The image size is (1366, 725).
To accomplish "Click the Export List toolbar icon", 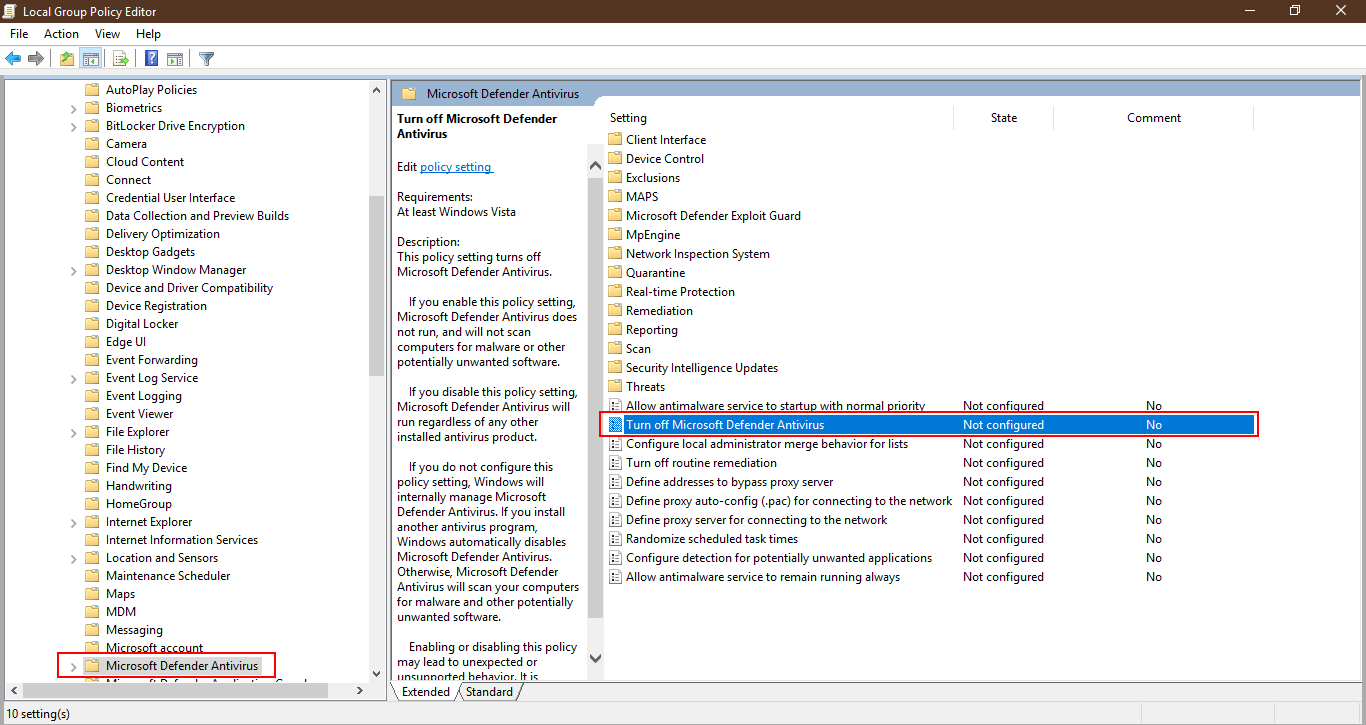I will coord(121,58).
